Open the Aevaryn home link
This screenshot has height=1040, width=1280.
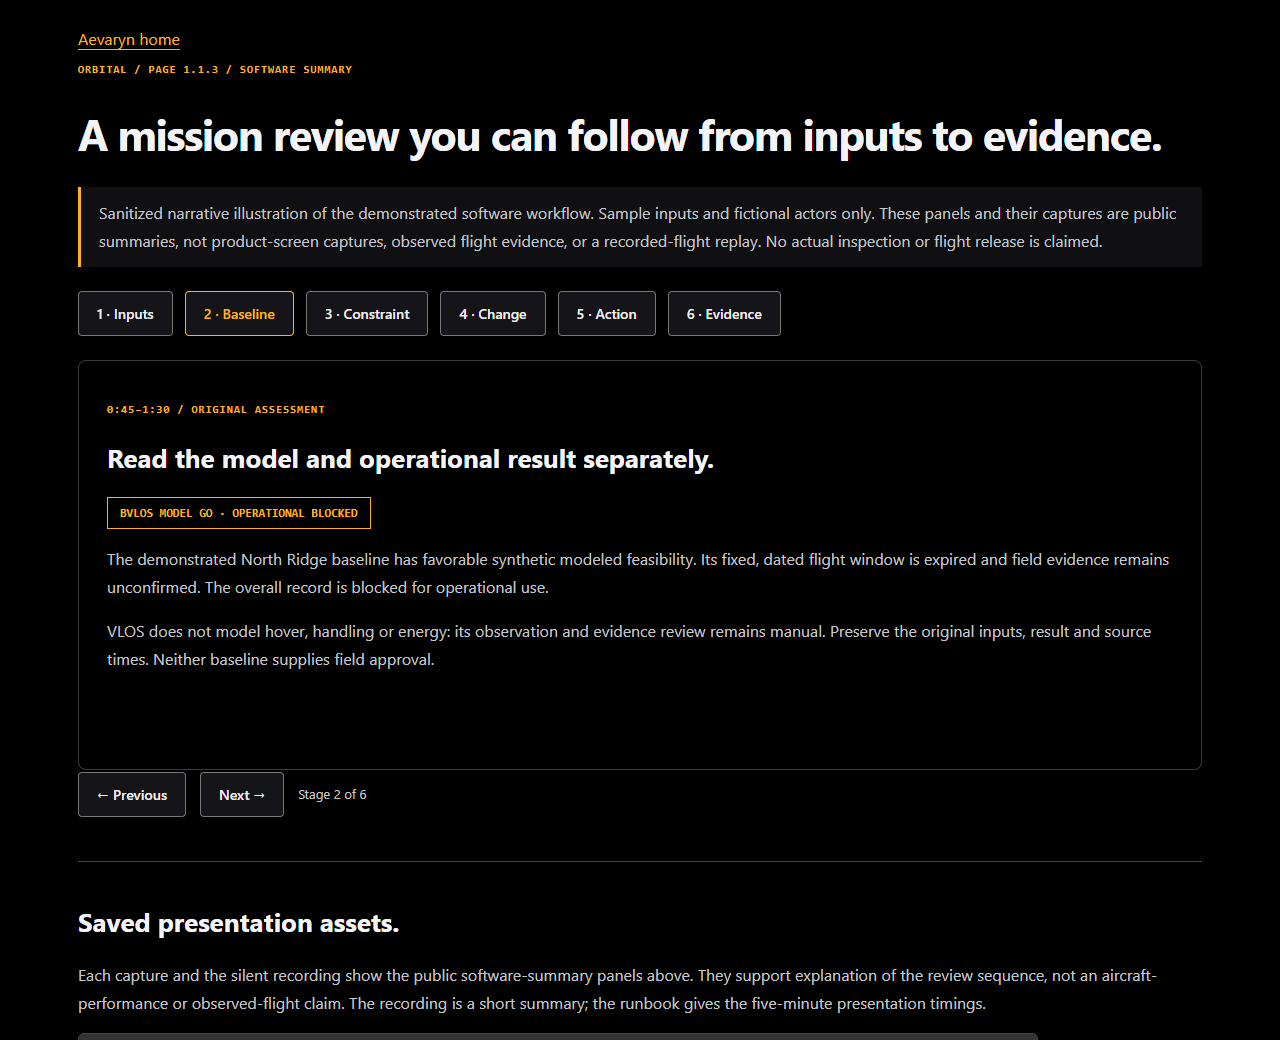129,40
